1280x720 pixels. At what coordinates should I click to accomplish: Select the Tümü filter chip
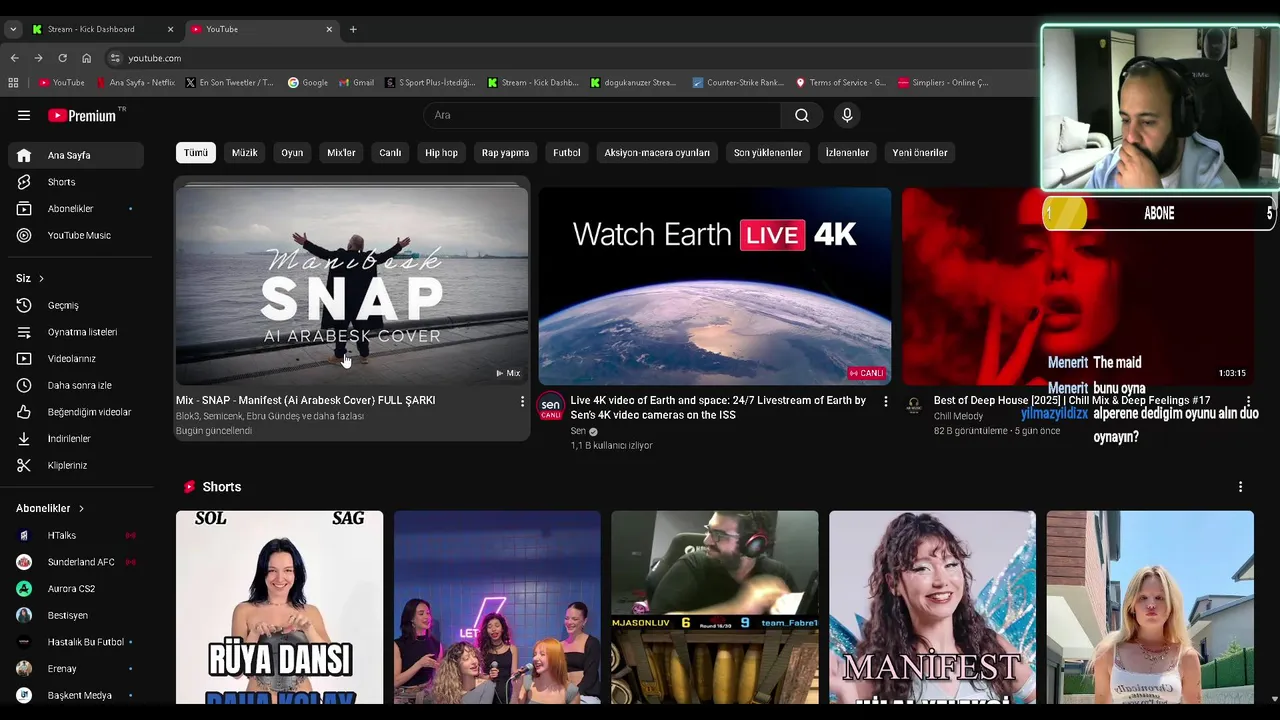[196, 153]
